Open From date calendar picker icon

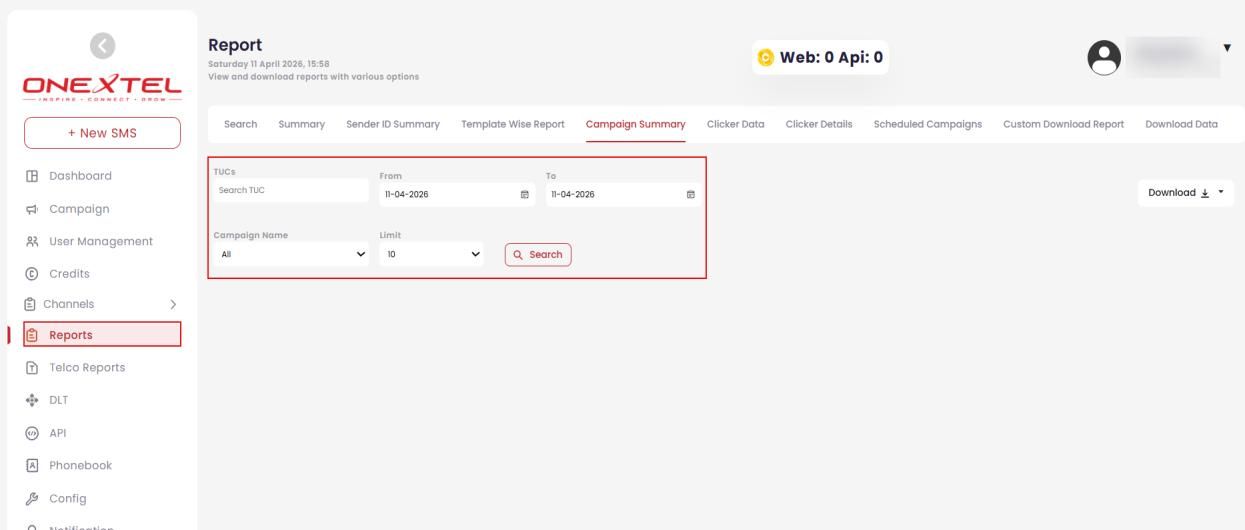pyautogui.click(x=524, y=194)
